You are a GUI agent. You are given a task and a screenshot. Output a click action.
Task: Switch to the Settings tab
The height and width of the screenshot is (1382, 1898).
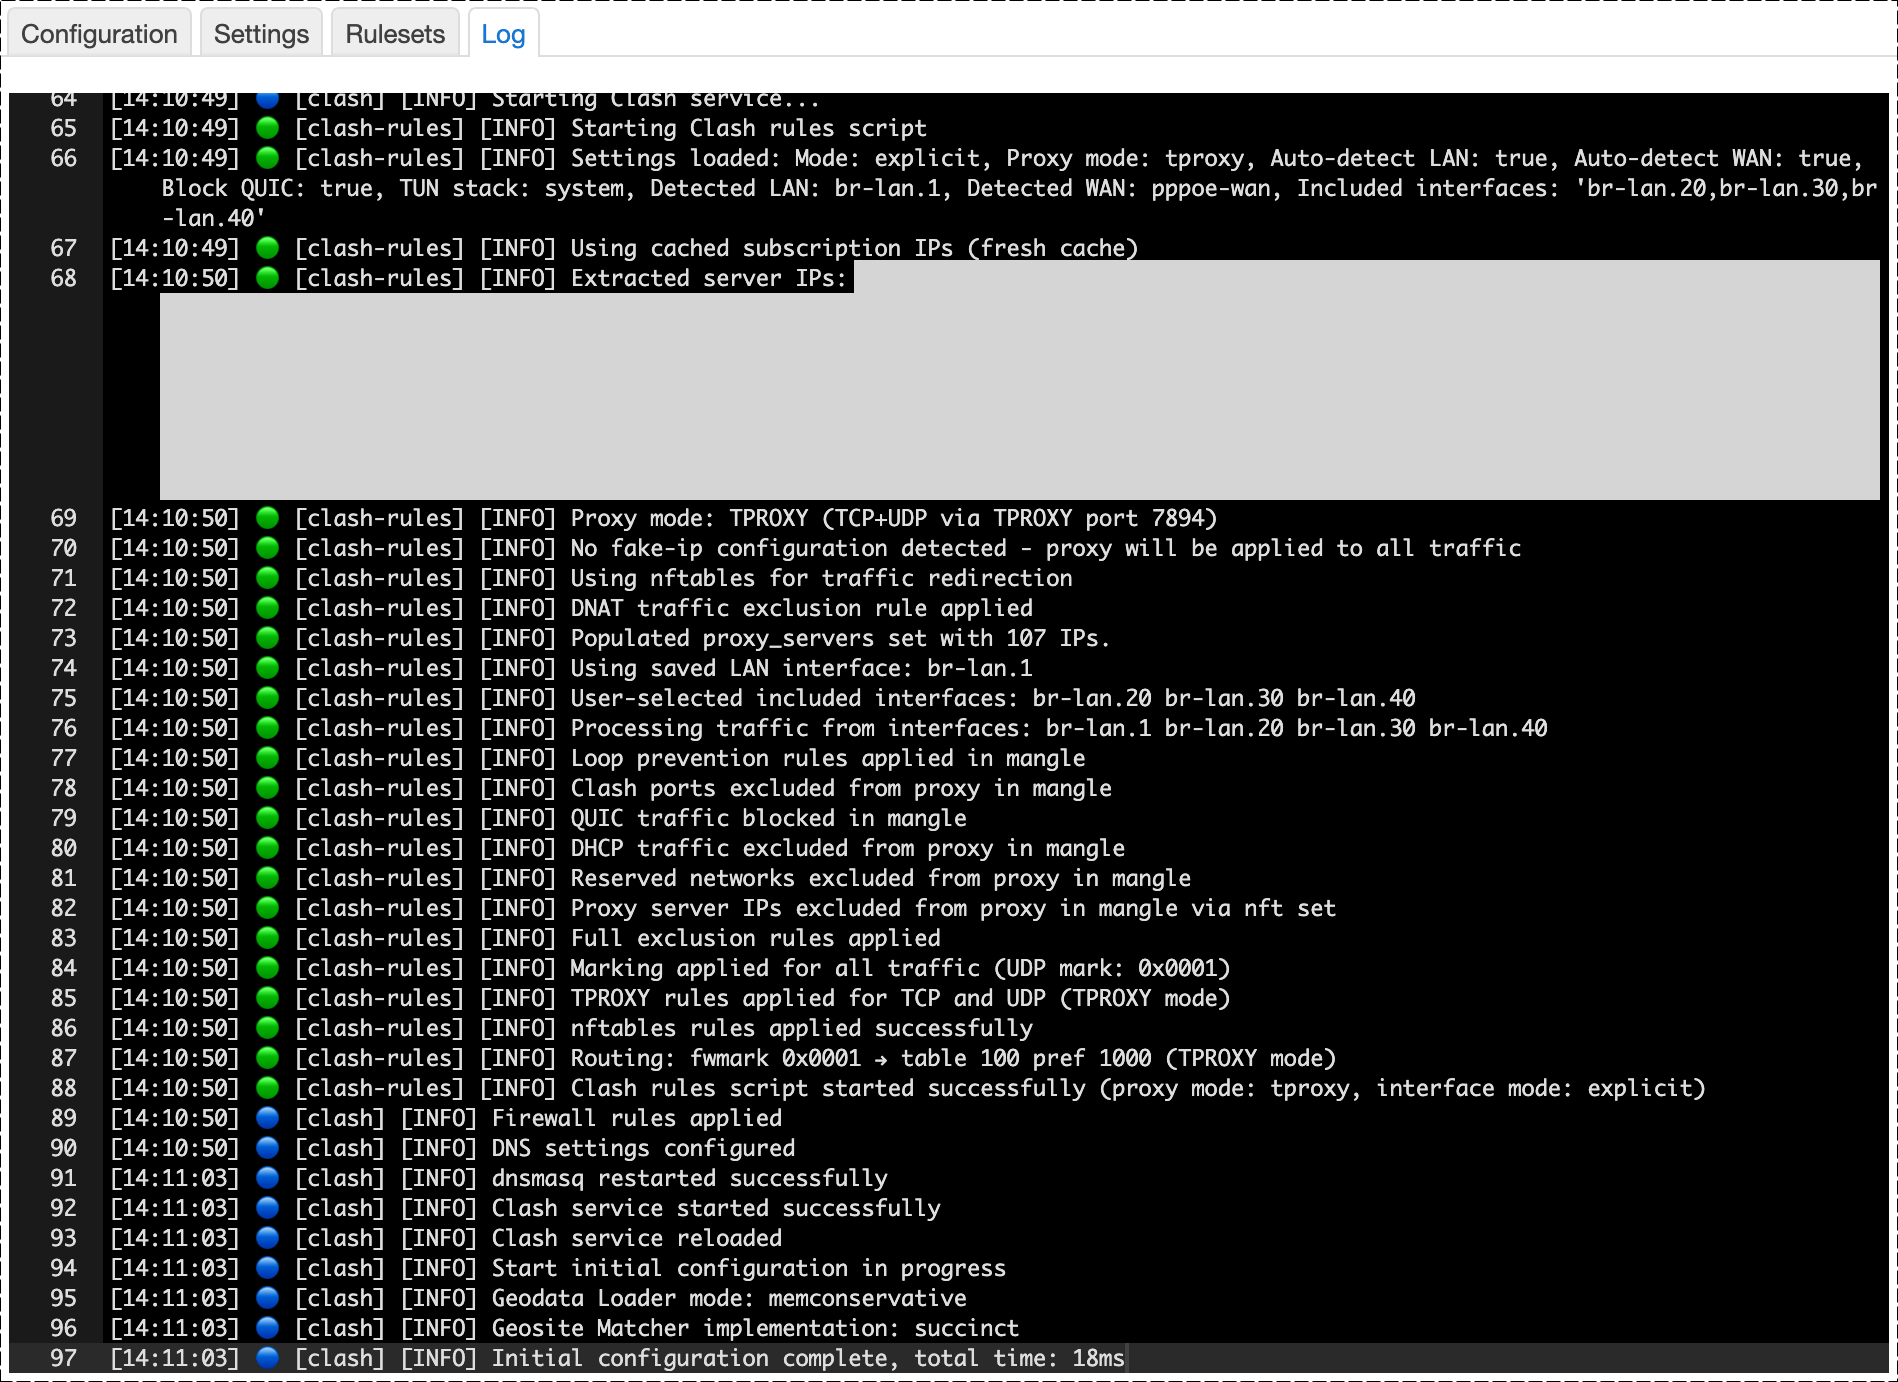261,34
